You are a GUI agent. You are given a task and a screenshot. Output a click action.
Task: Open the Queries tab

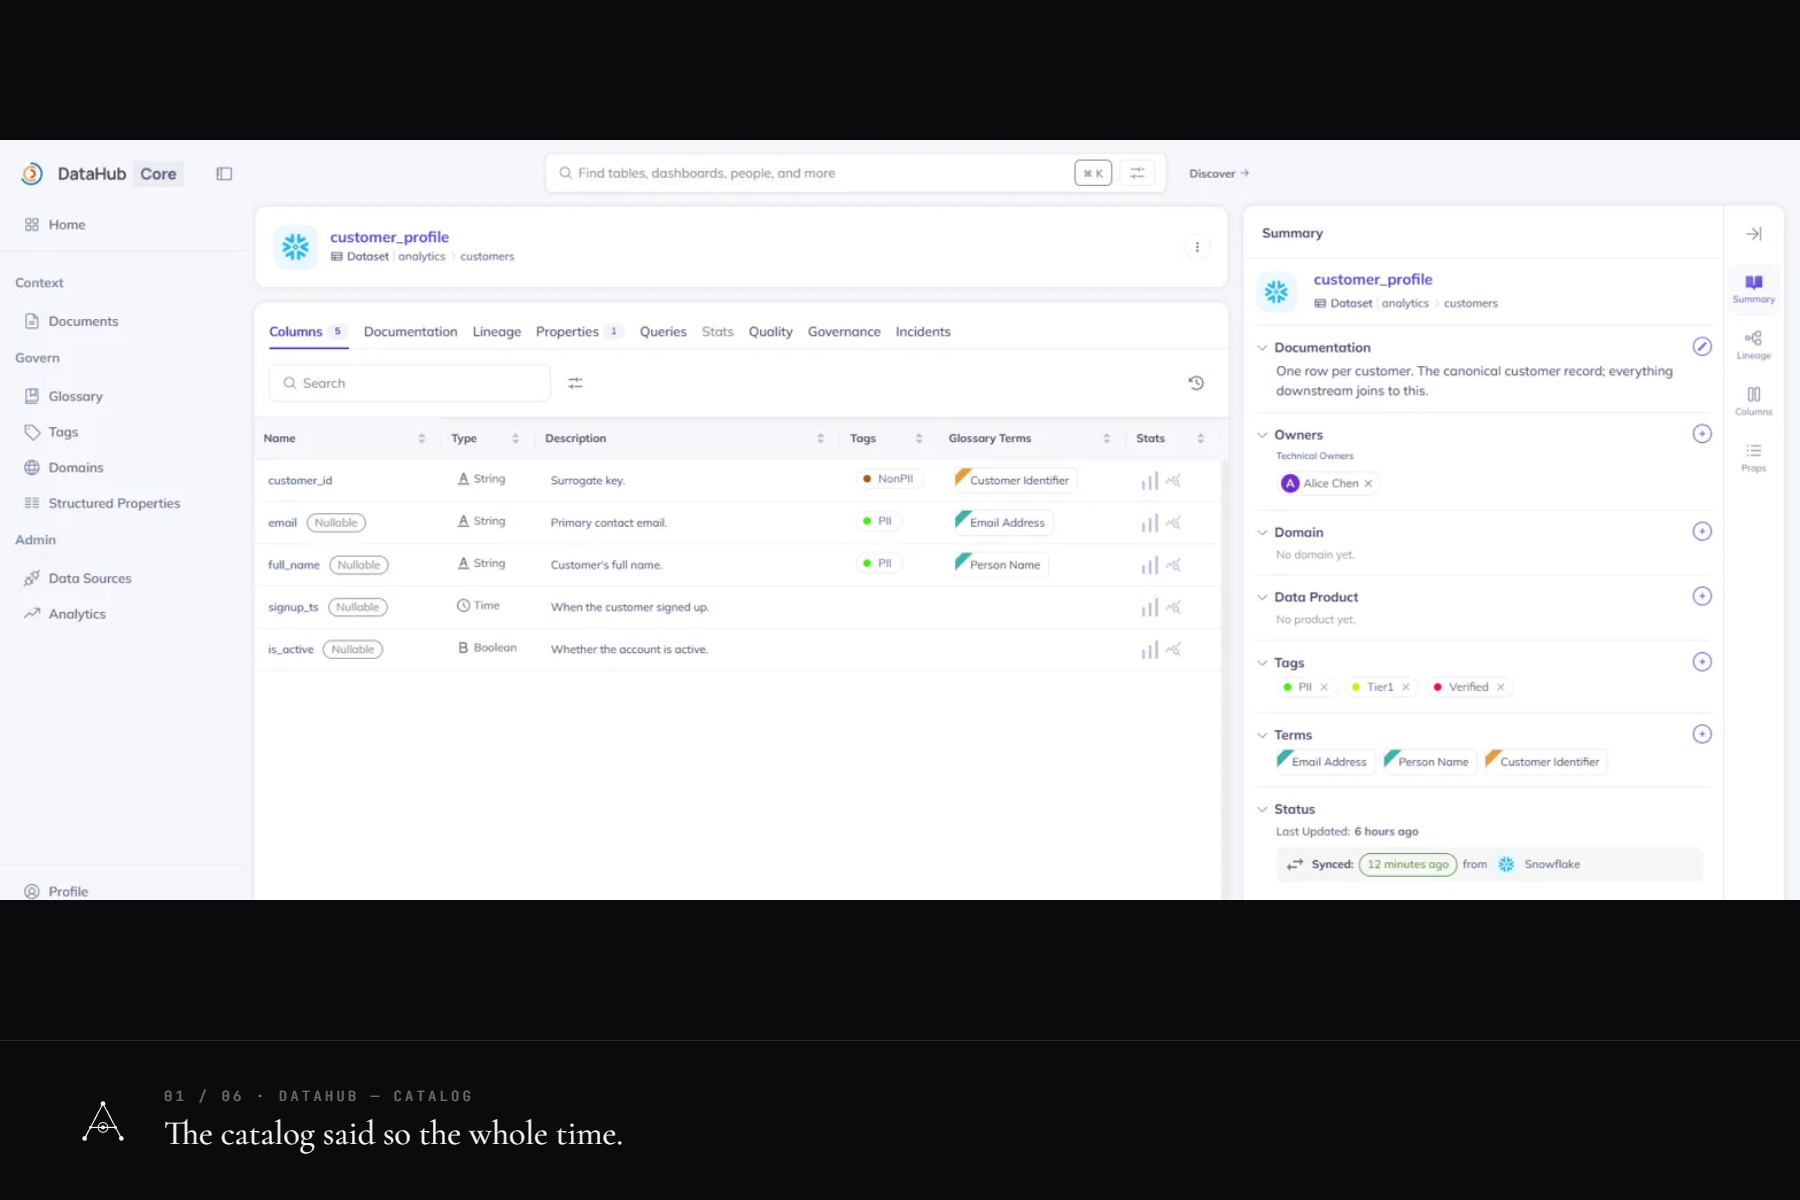tap(663, 332)
